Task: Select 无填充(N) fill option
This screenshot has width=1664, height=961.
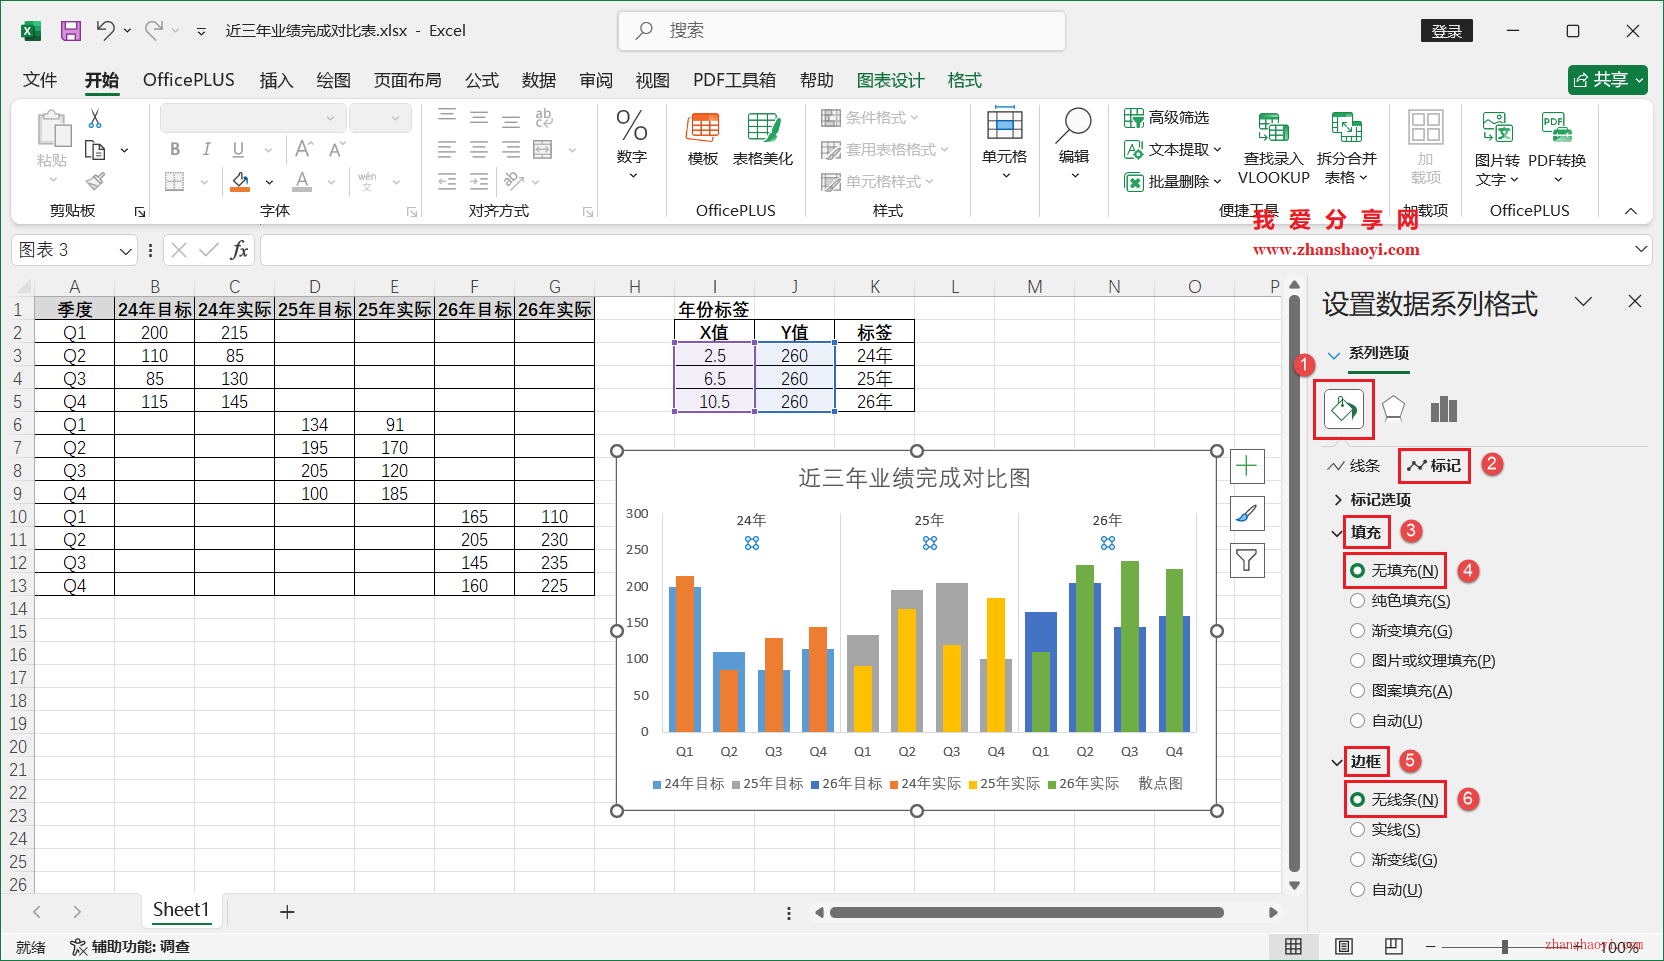Action: 1395,571
